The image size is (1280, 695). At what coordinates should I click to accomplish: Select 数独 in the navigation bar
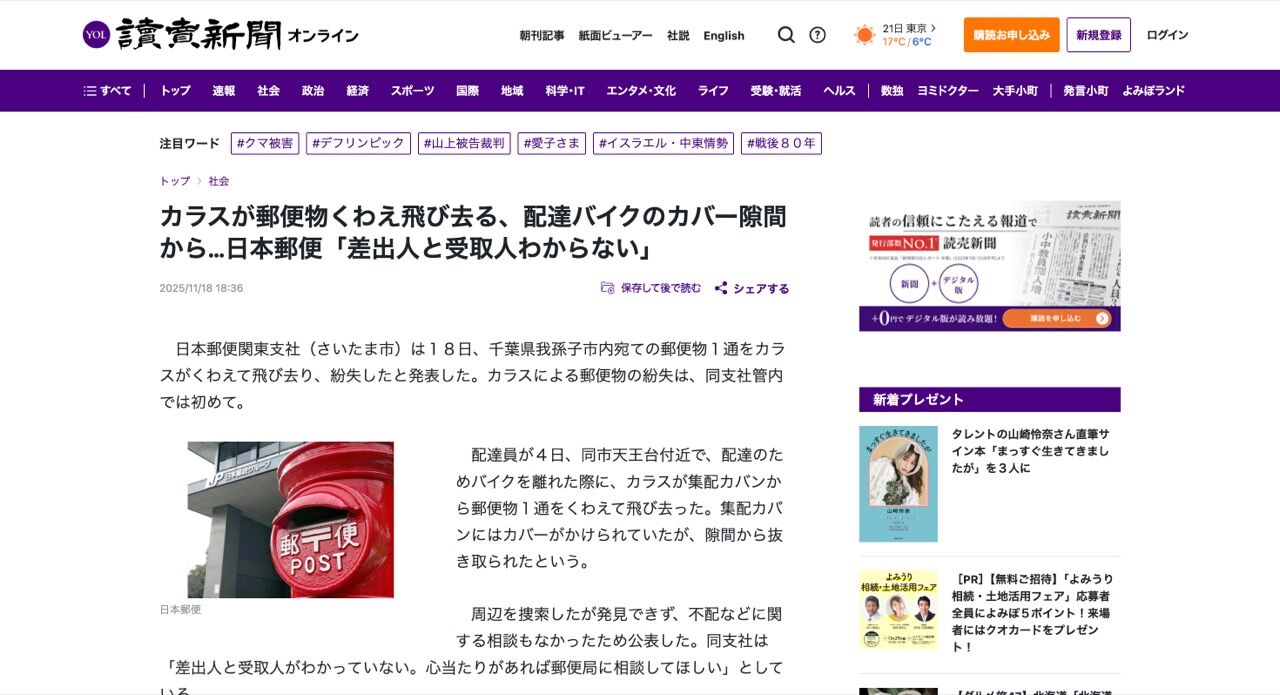pos(892,91)
